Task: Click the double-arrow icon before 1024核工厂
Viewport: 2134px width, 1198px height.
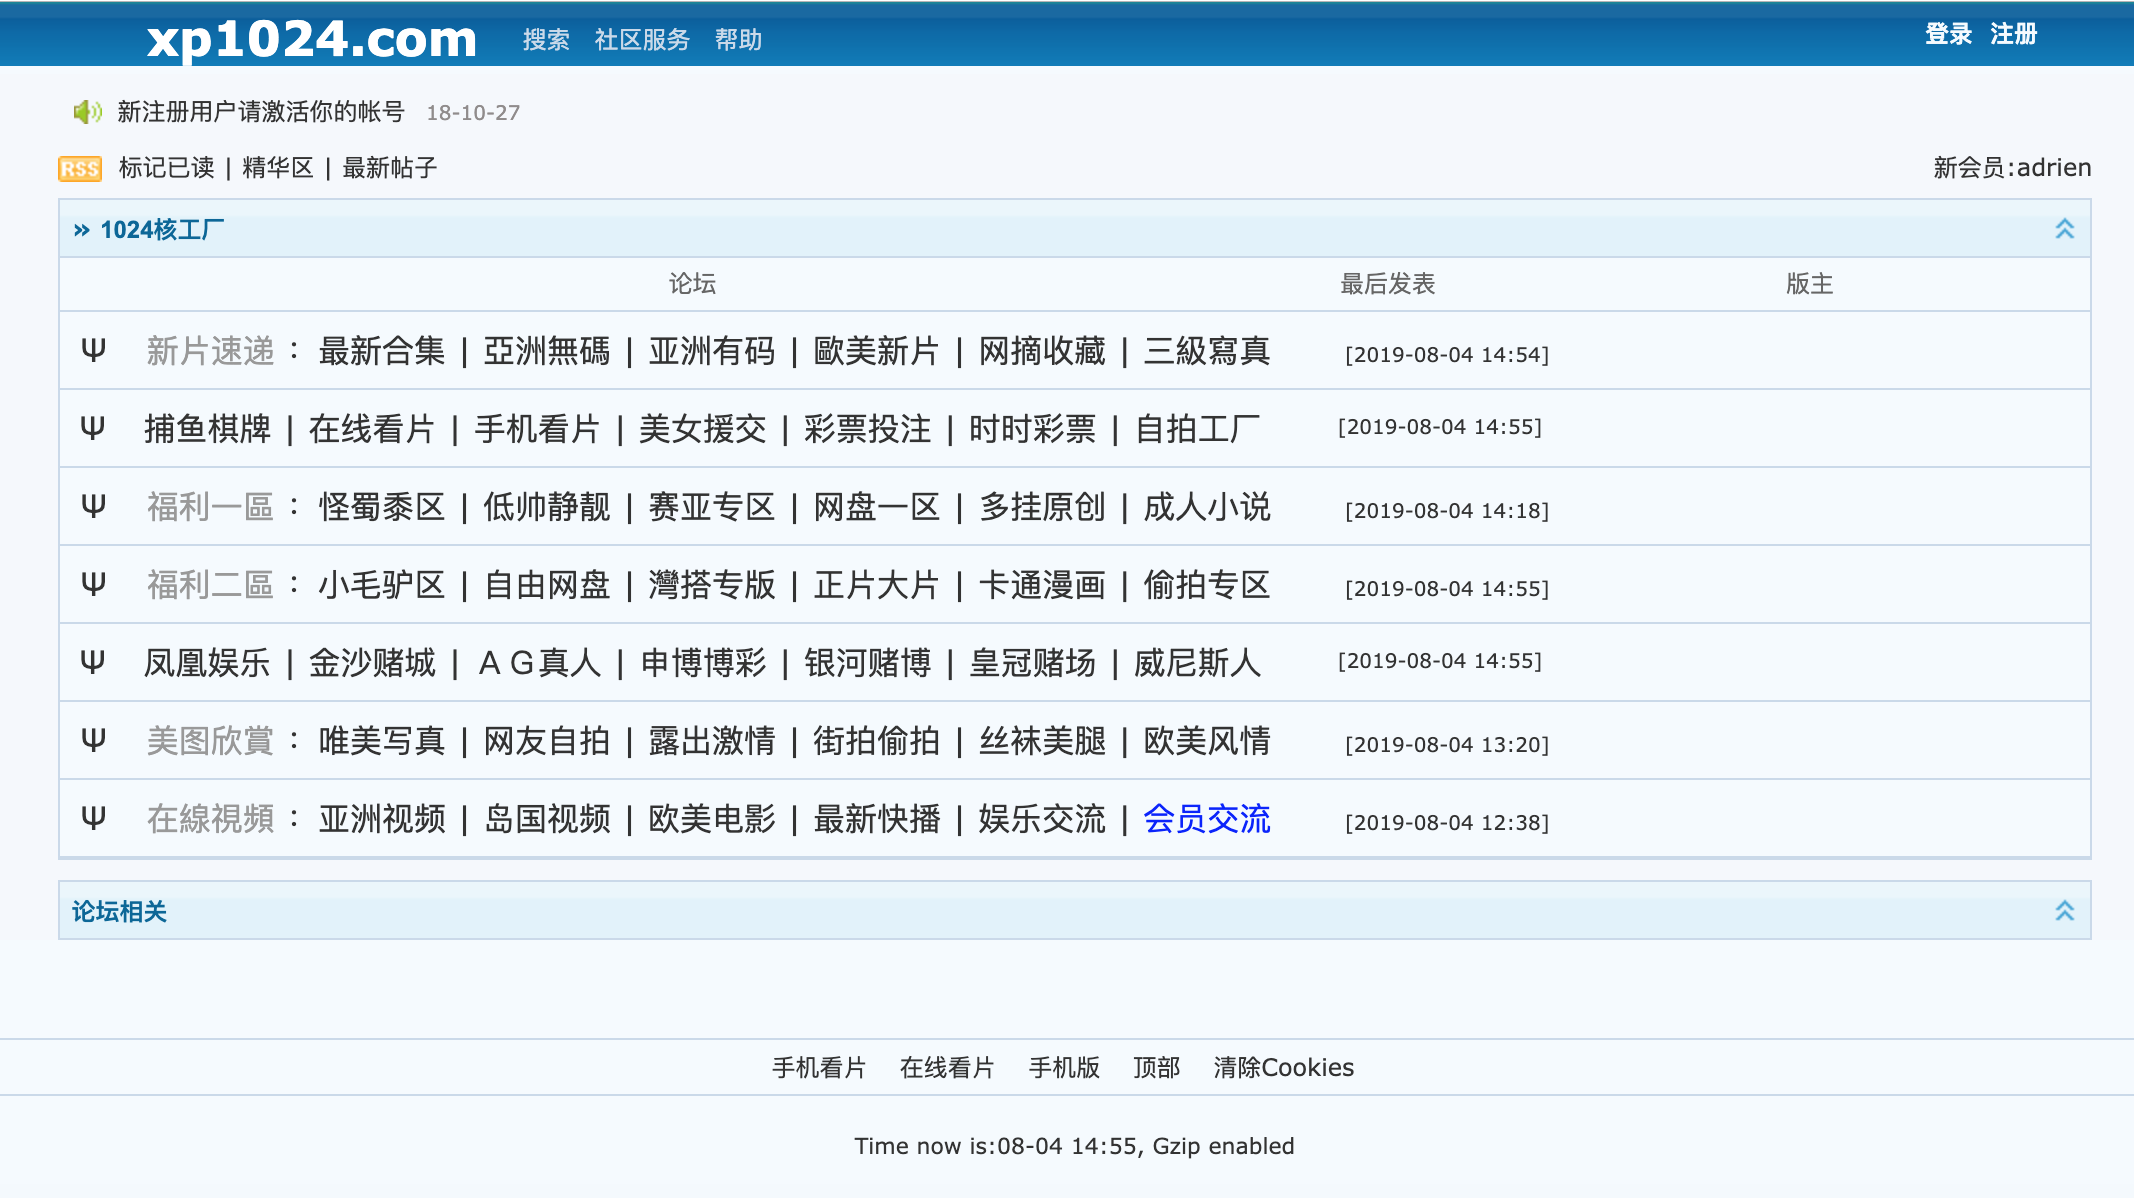Action: pos(81,230)
